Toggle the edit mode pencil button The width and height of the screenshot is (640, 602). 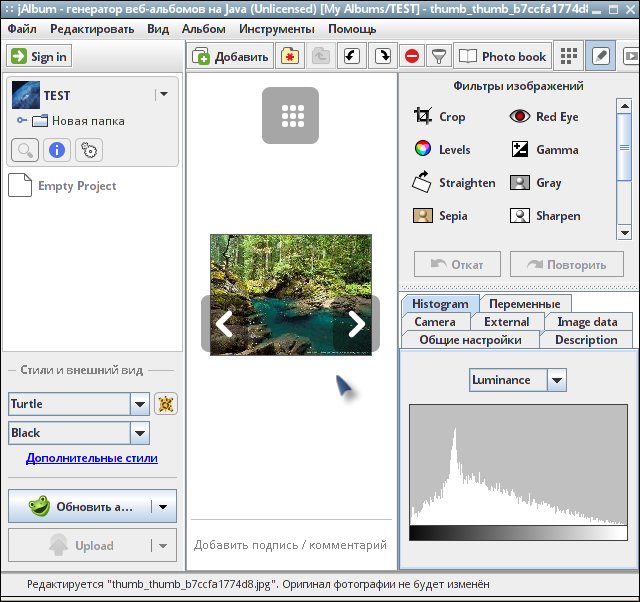tap(600, 56)
